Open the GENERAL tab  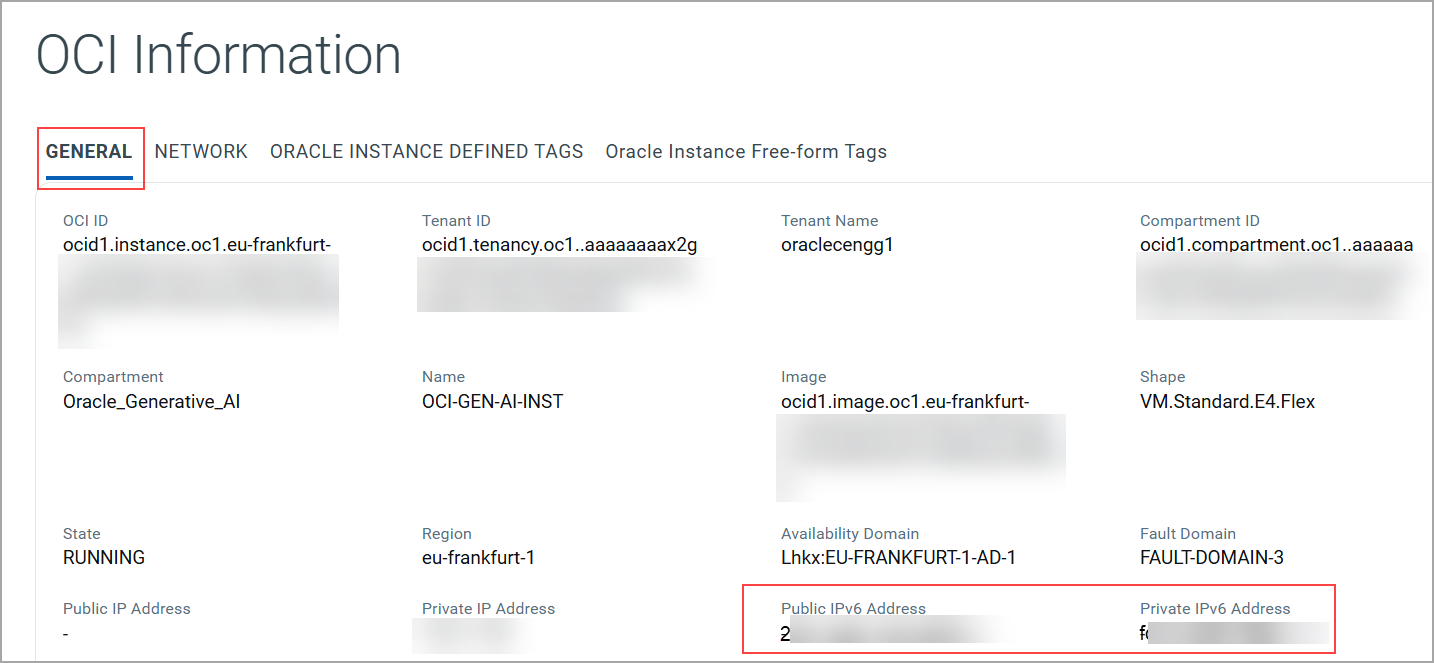pyautogui.click(x=89, y=152)
